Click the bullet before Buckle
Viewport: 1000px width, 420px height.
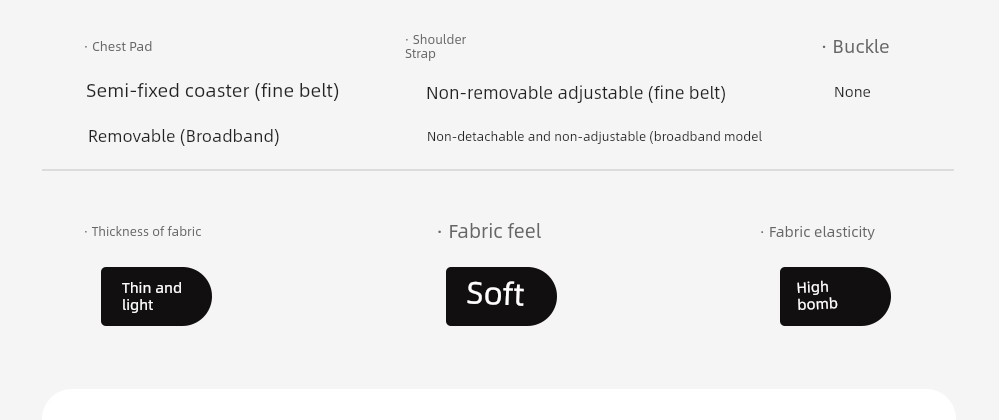click(x=824, y=47)
